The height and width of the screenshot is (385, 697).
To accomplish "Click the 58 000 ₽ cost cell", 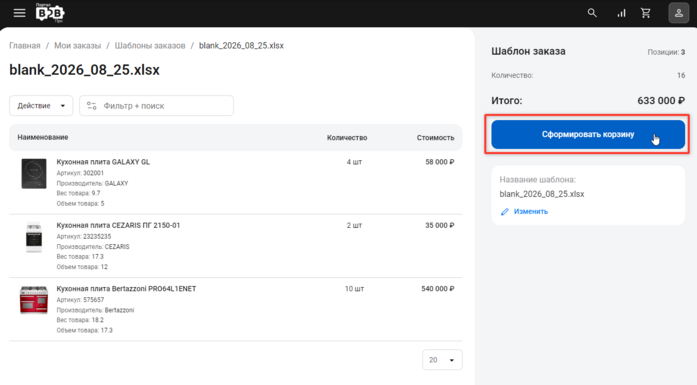I will pos(440,162).
